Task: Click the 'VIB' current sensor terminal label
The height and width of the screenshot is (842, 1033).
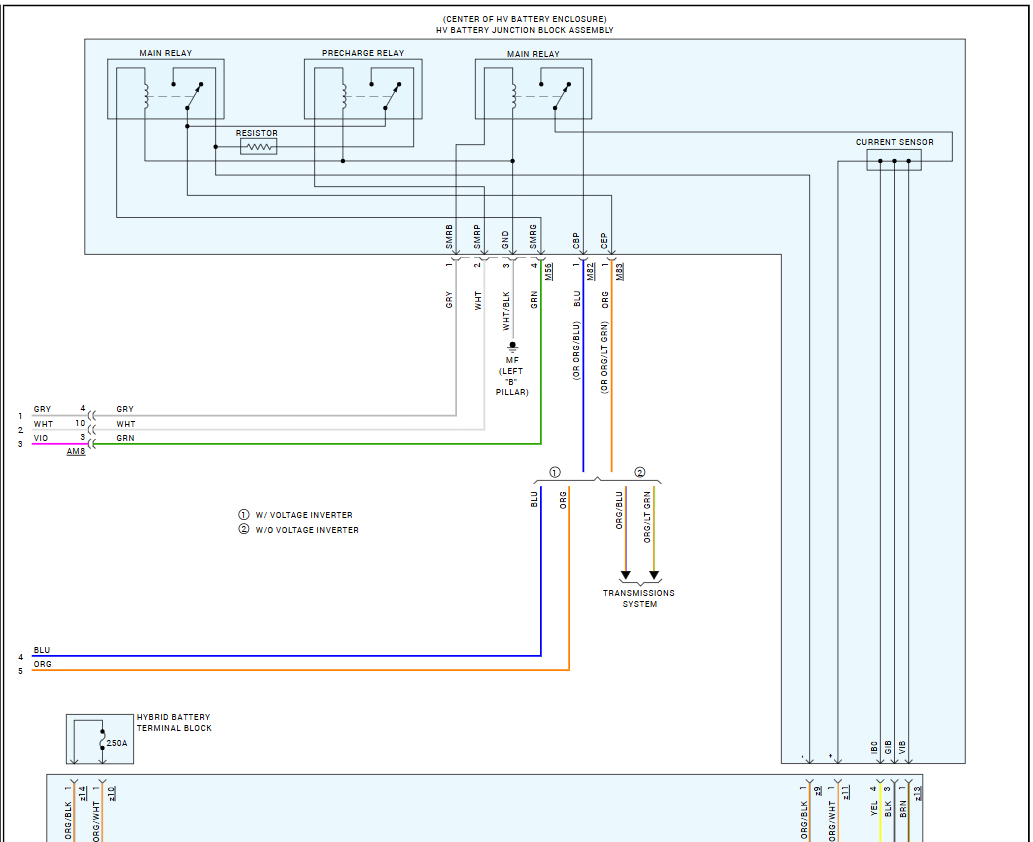Action: [x=903, y=748]
